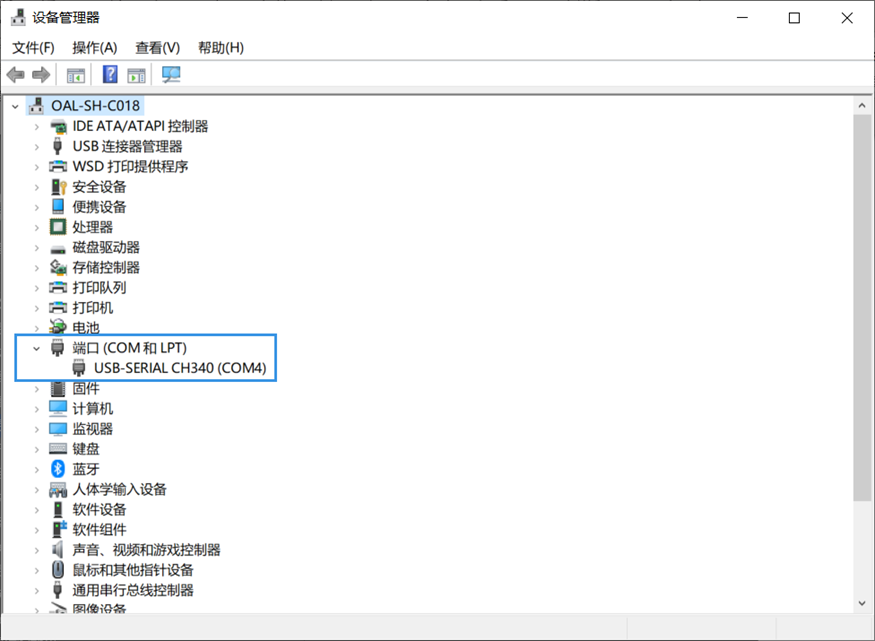Click the show/hide console tree icon
This screenshot has width=875, height=641.
76,75
